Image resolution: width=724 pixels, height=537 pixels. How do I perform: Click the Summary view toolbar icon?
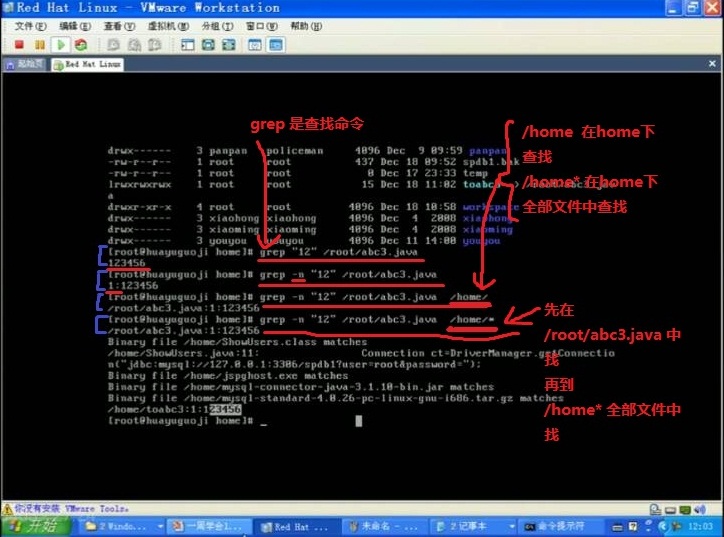(255, 45)
